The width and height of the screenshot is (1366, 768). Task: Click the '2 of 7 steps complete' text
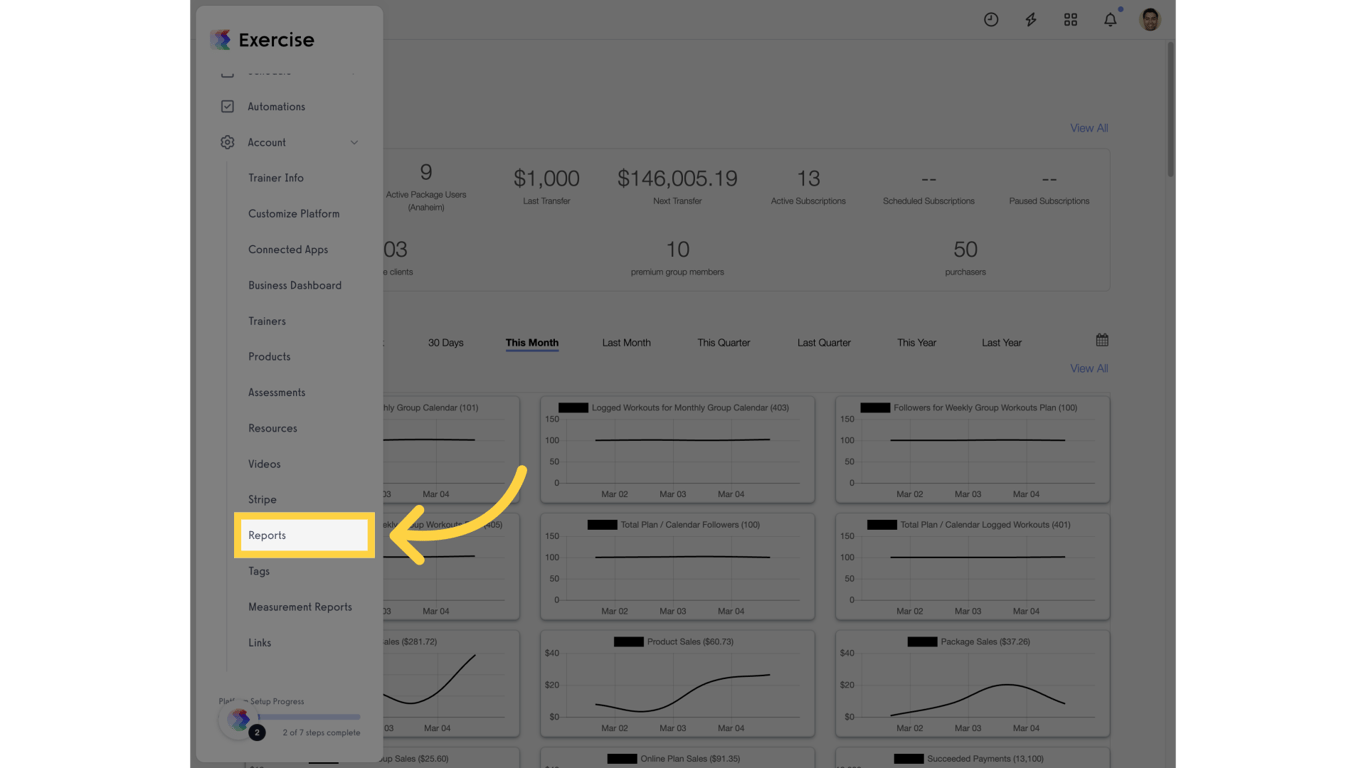[x=321, y=733]
